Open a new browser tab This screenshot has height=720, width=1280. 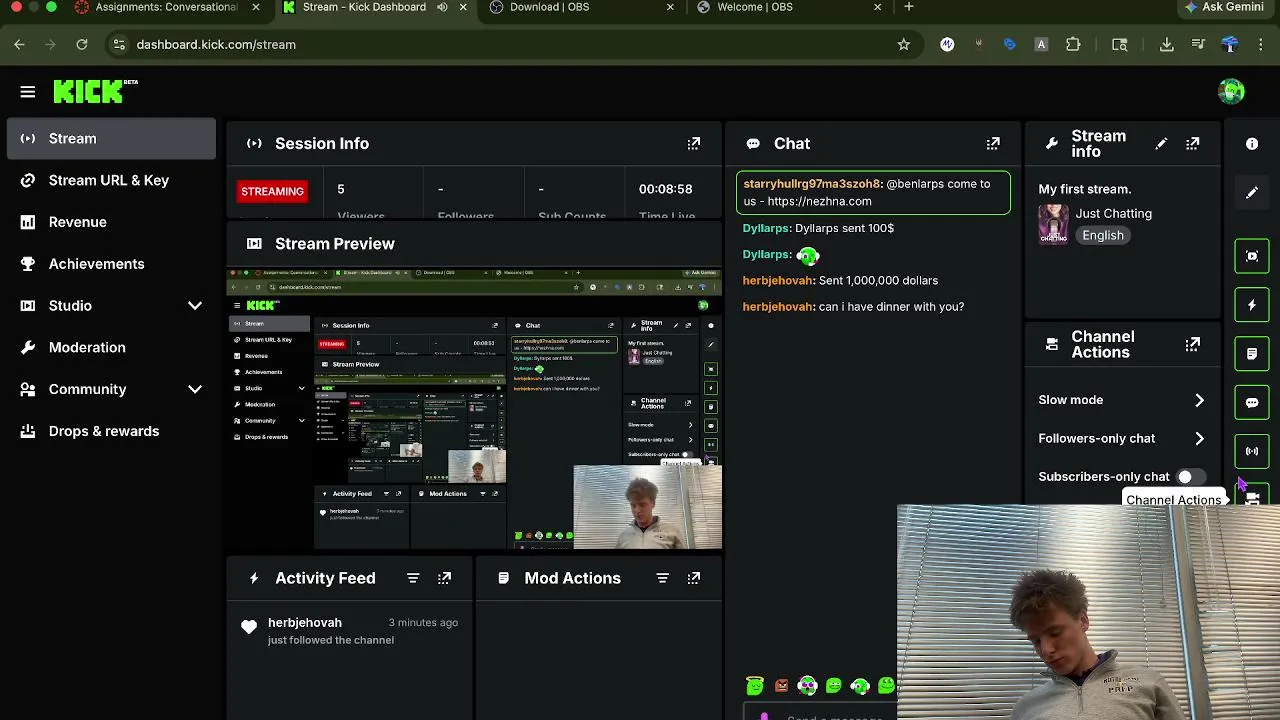click(x=909, y=7)
